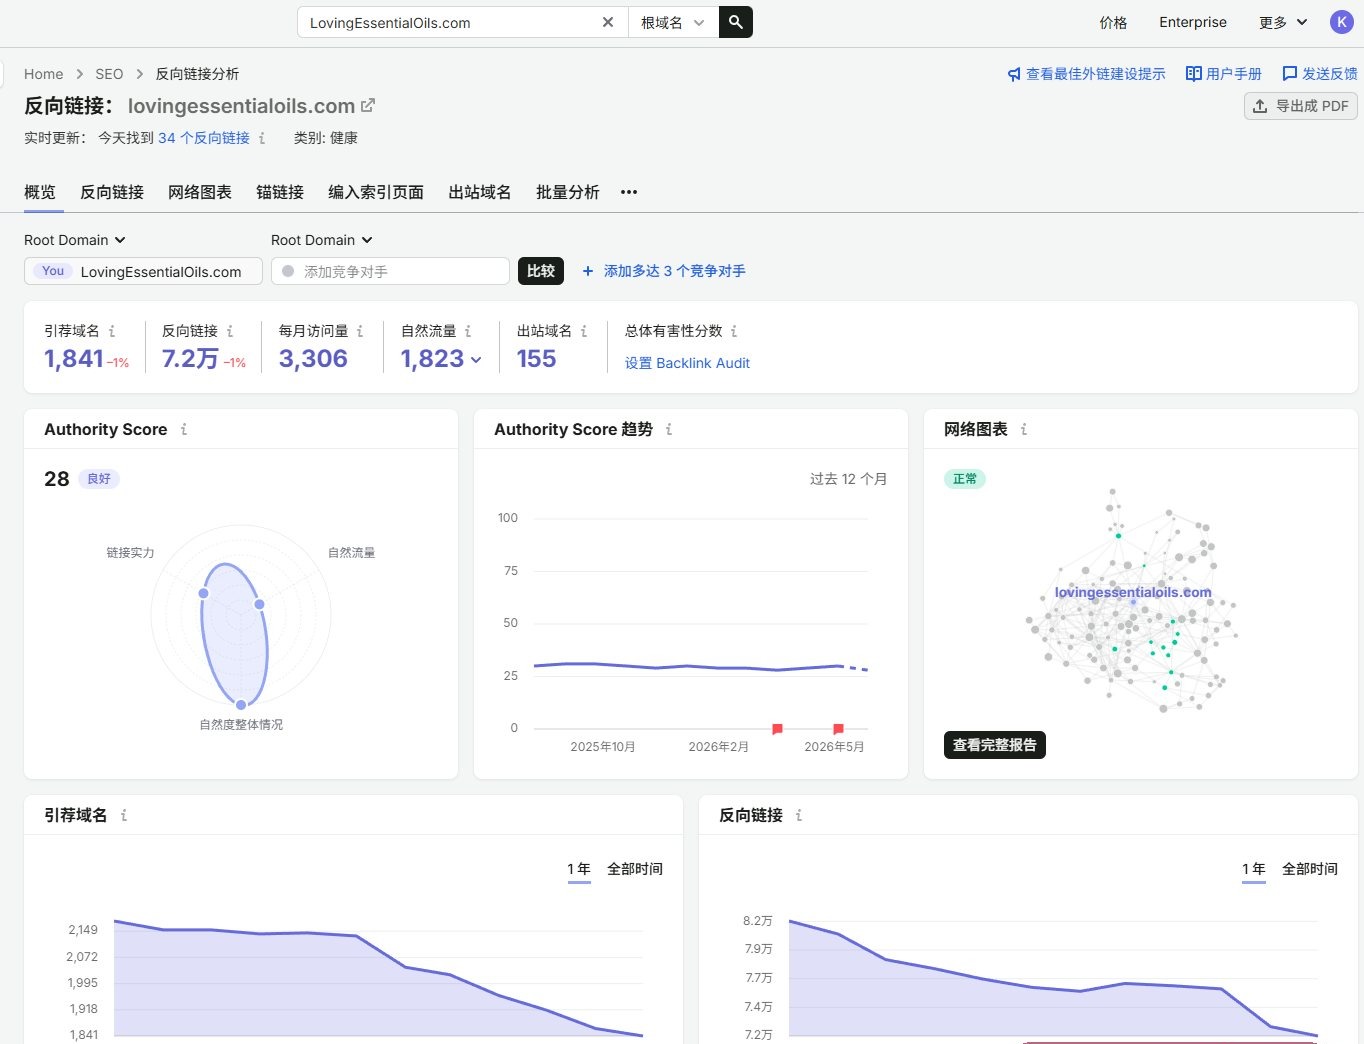This screenshot has height=1044, width=1364.
Task: Show info for 反向链接 metric
Action: (230, 331)
